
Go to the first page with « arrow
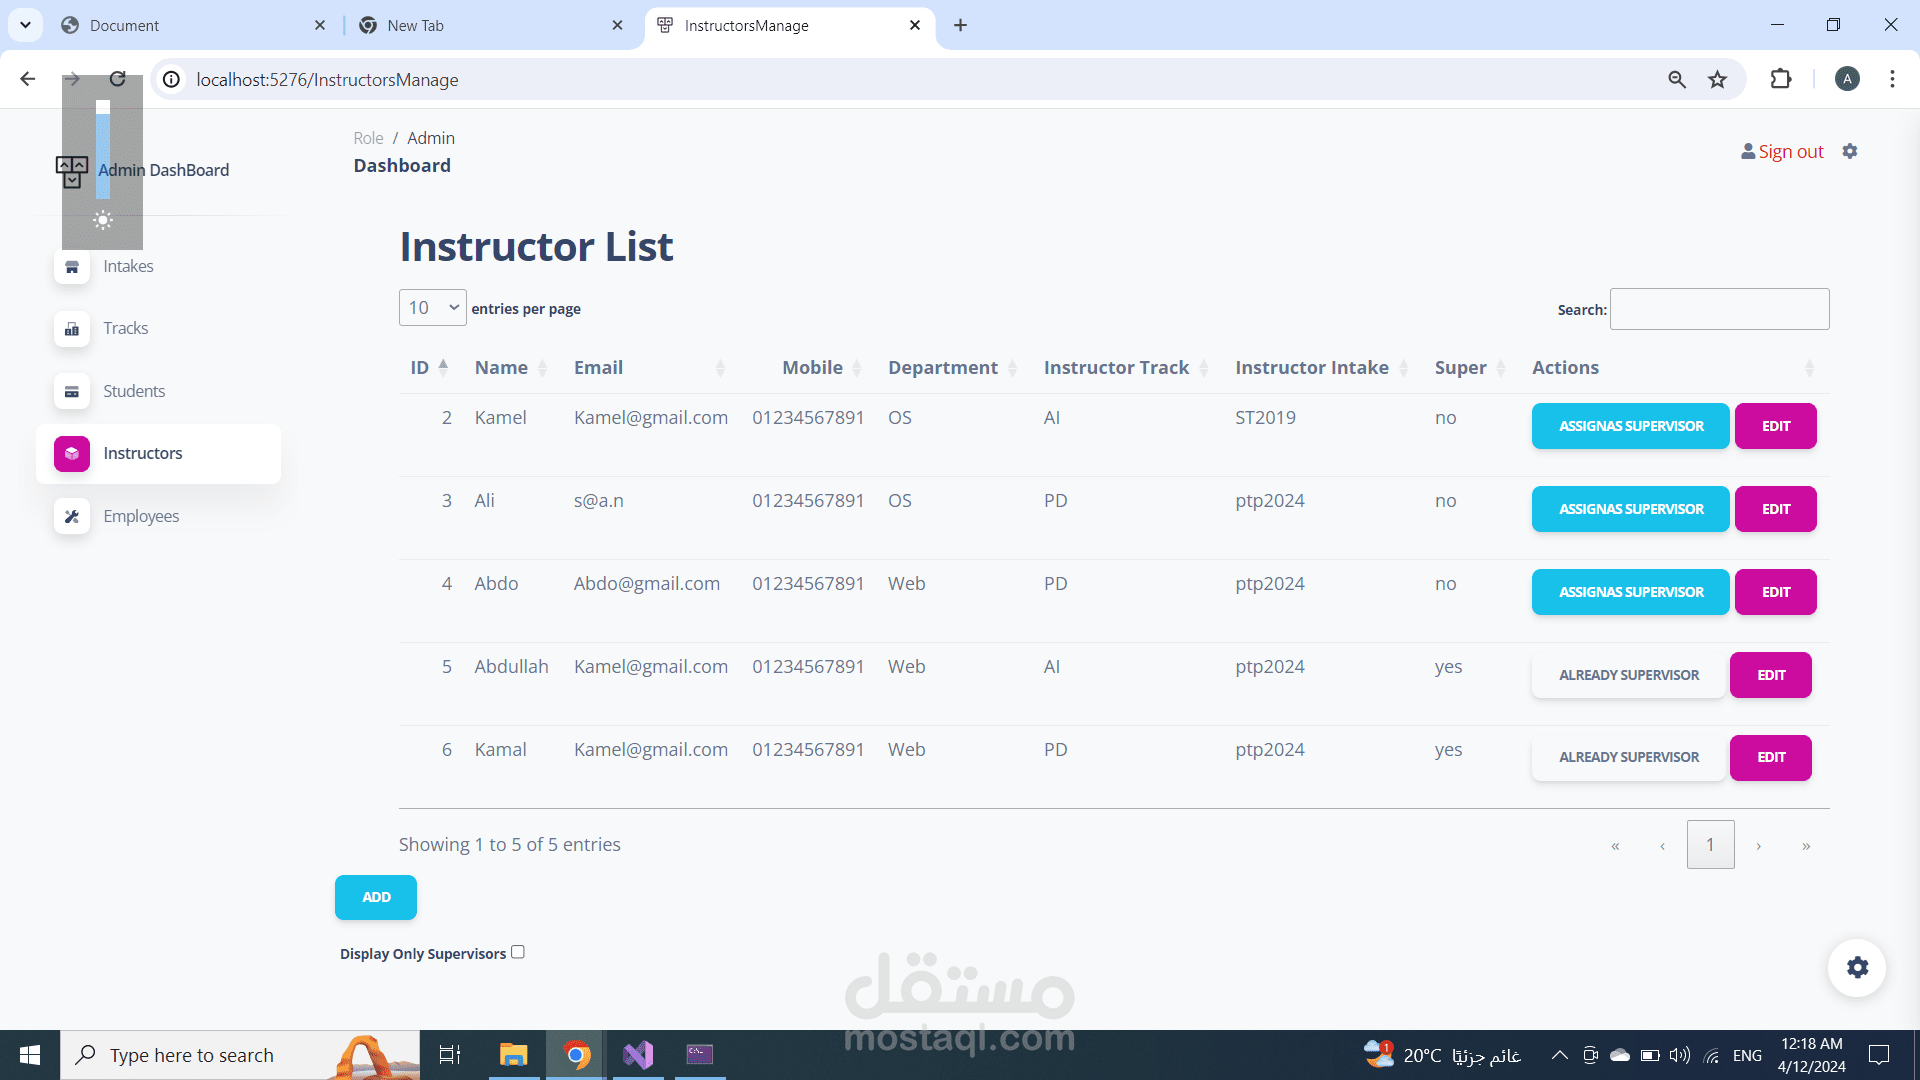pos(1615,846)
